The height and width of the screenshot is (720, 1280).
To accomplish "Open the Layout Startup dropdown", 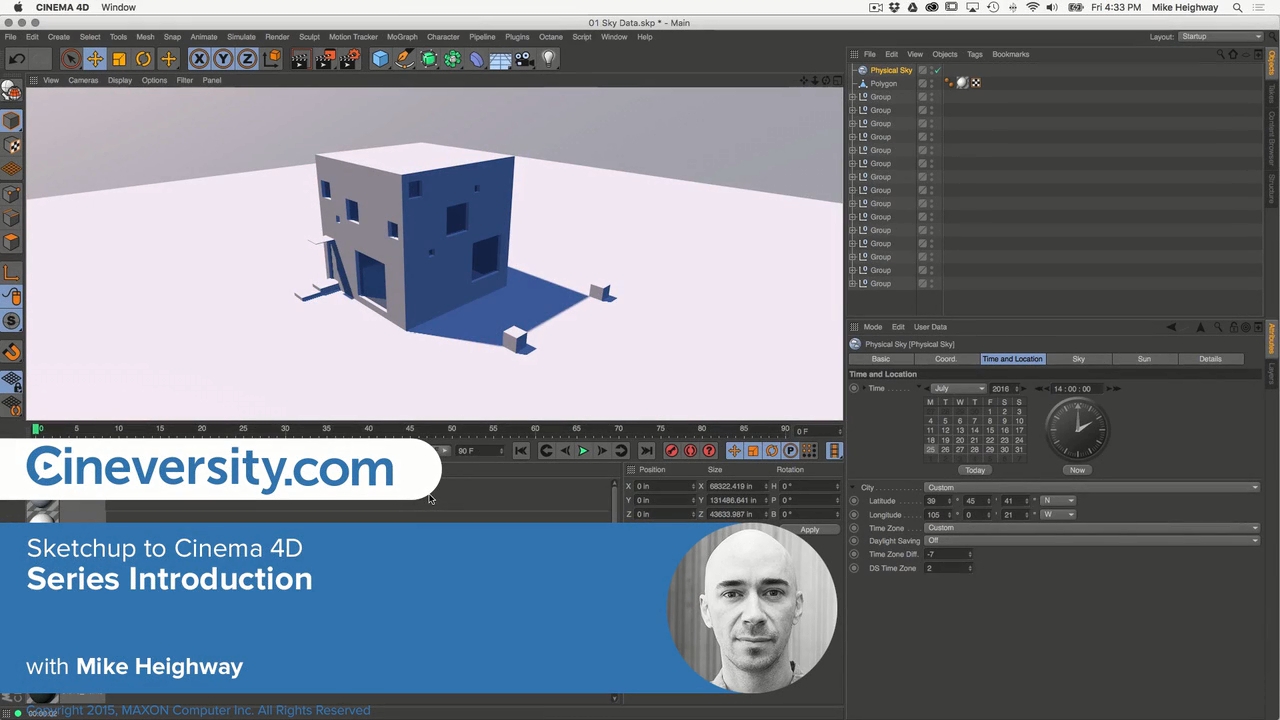I will tap(1221, 37).
